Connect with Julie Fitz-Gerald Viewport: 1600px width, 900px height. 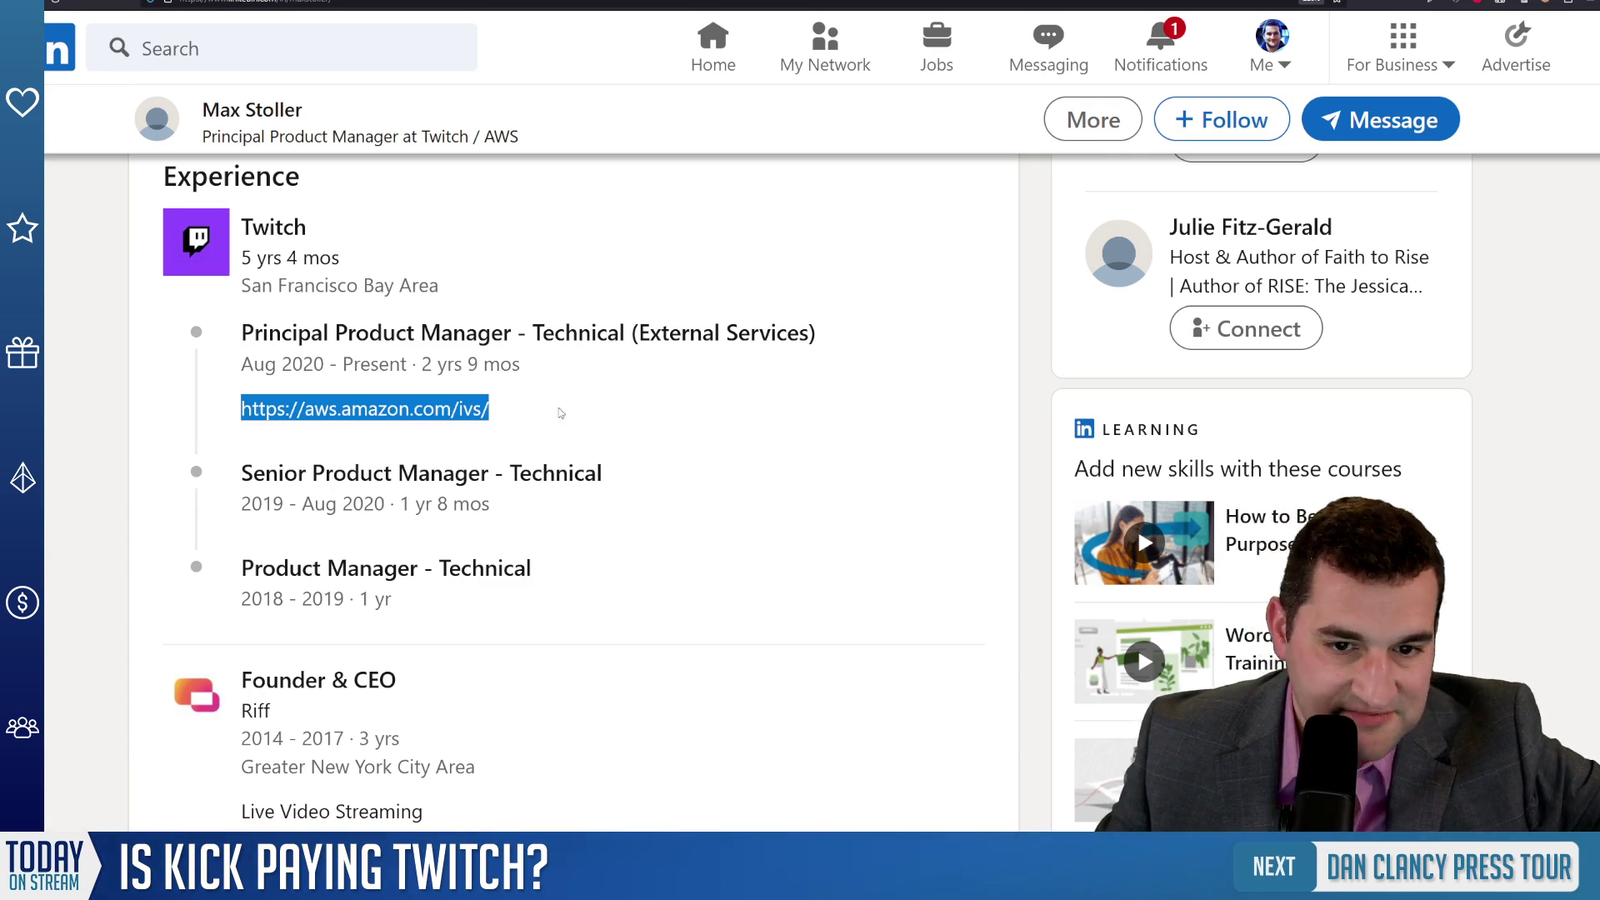[x=1246, y=328]
